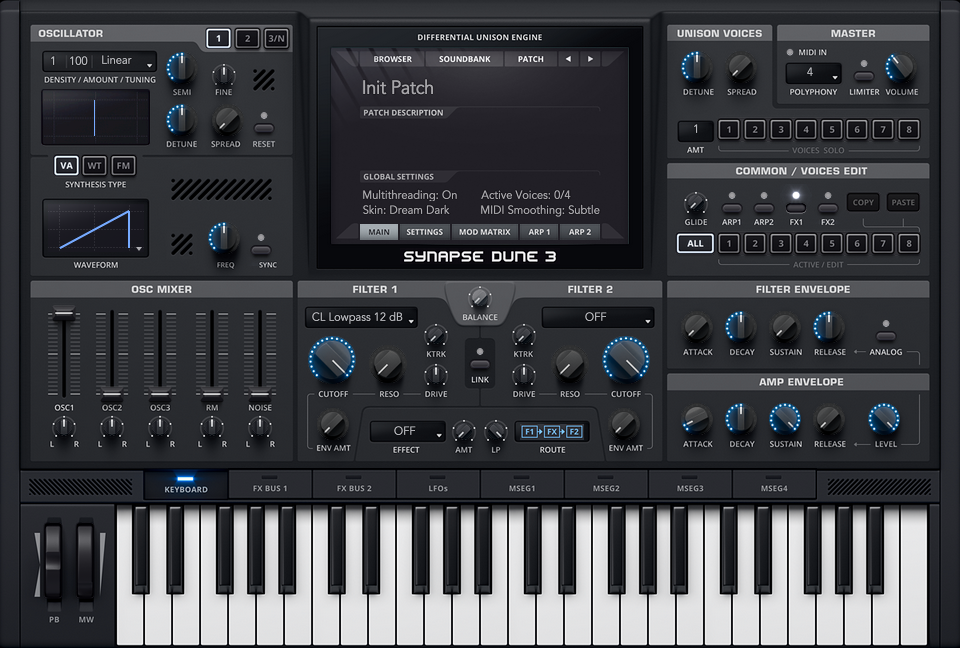Click the Filter 1 KTRK knob
This screenshot has height=648, width=960.
(x=435, y=336)
